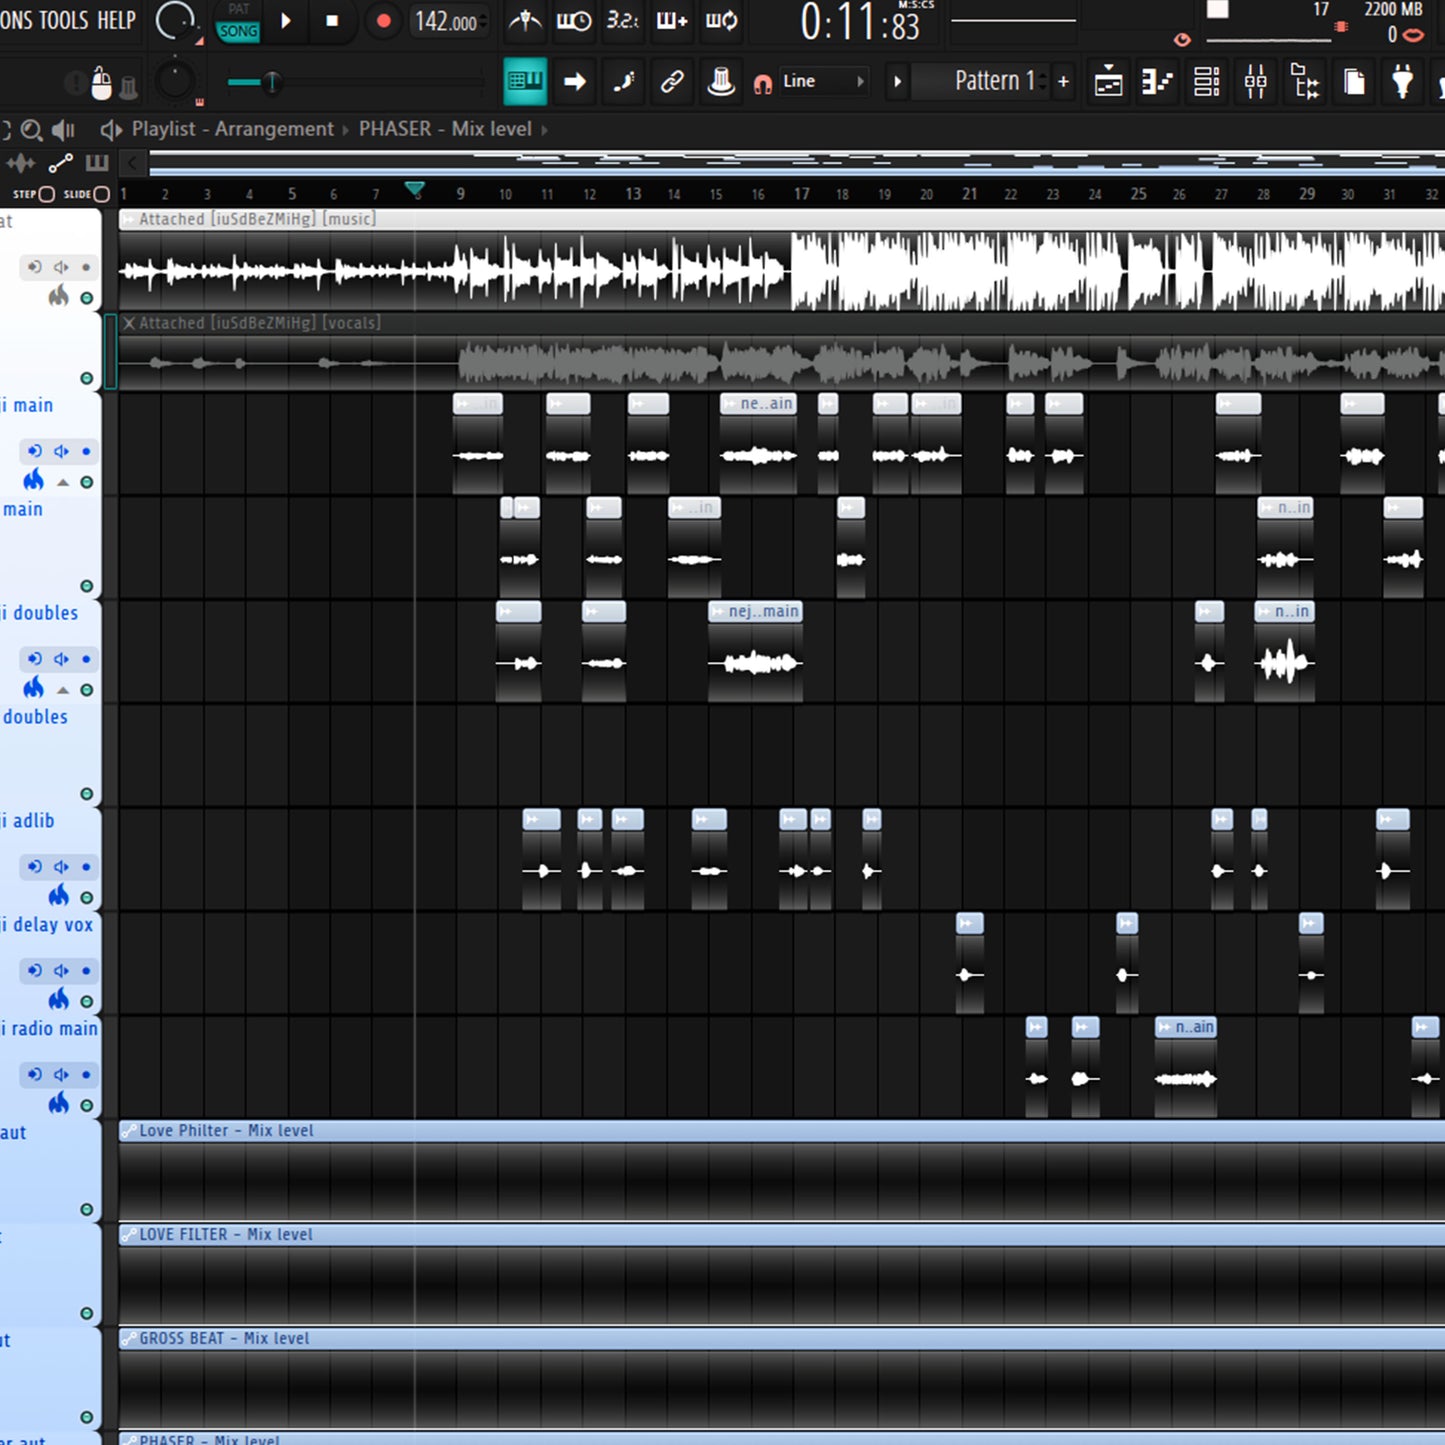Toggle the SLIDE checkbox

[x=100, y=194]
